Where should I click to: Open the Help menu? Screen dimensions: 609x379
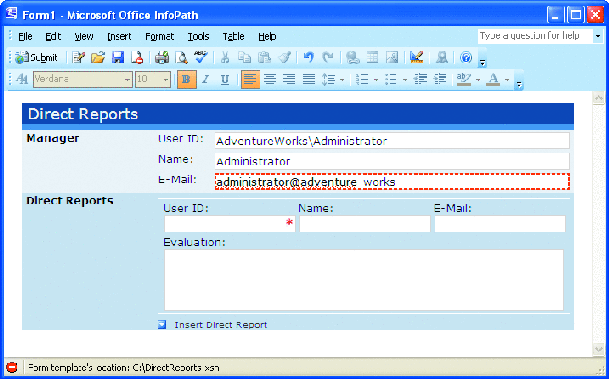point(267,37)
